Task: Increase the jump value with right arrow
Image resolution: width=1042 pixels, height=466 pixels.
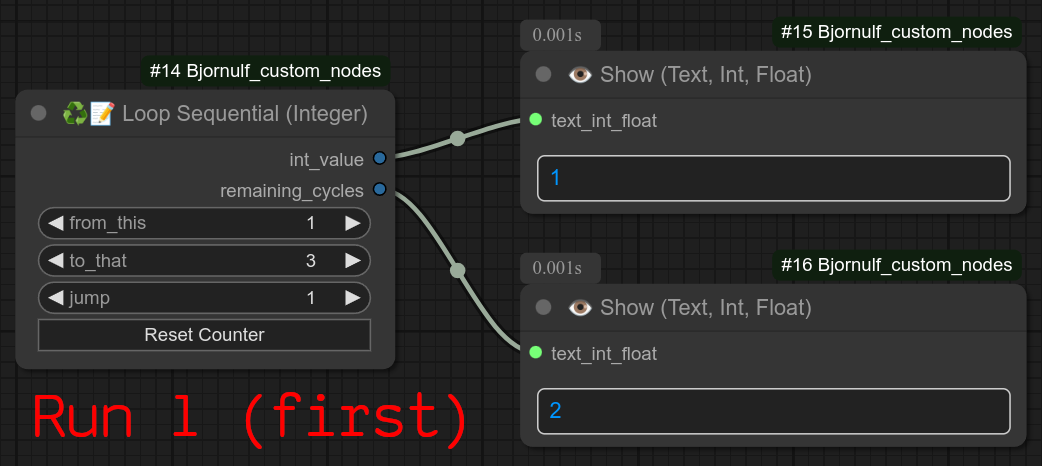Action: coord(353,298)
